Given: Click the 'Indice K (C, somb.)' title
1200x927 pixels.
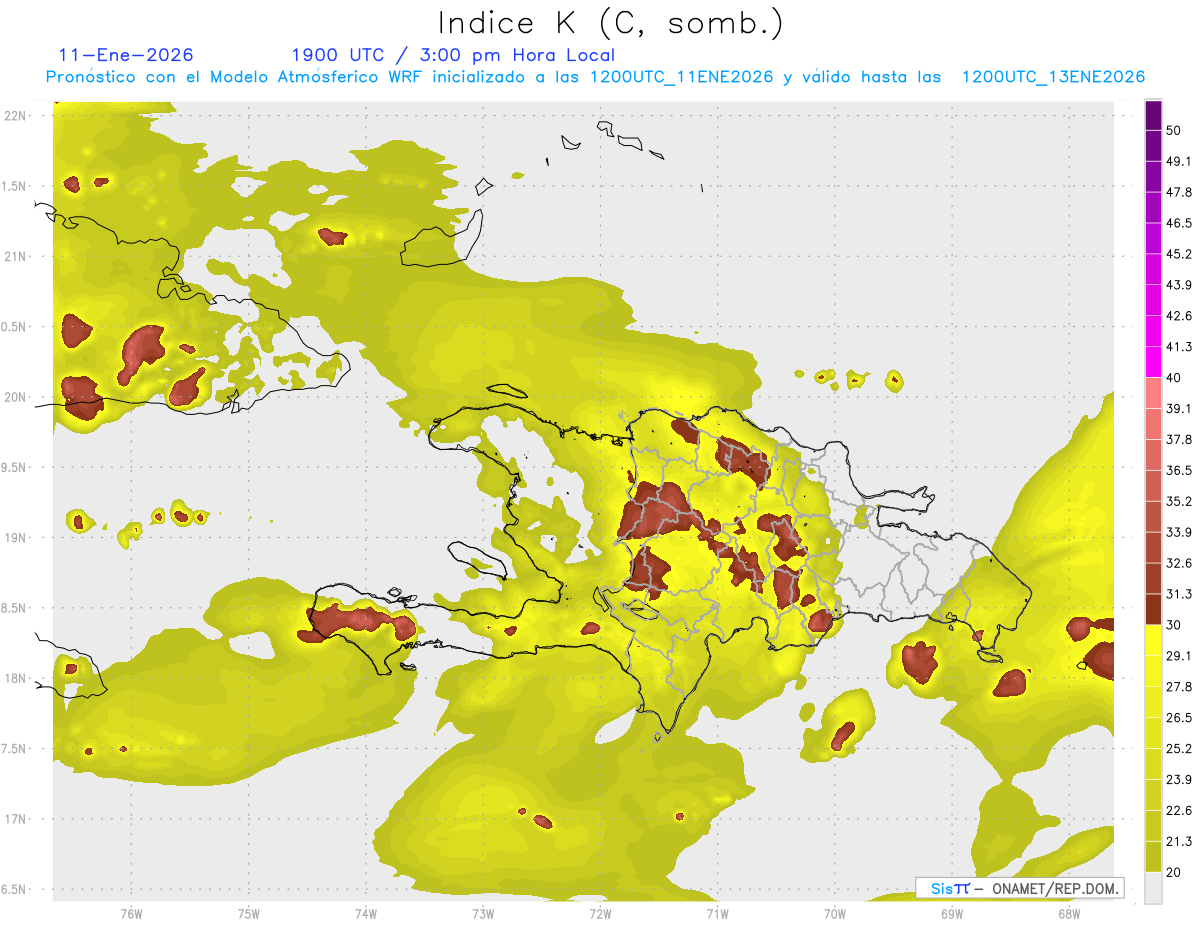Looking at the screenshot, I should click(x=611, y=23).
